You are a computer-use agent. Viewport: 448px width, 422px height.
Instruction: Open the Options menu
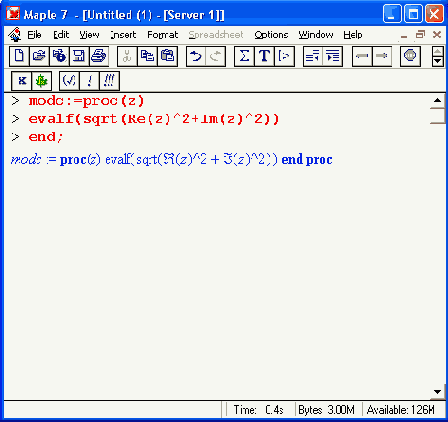click(271, 35)
